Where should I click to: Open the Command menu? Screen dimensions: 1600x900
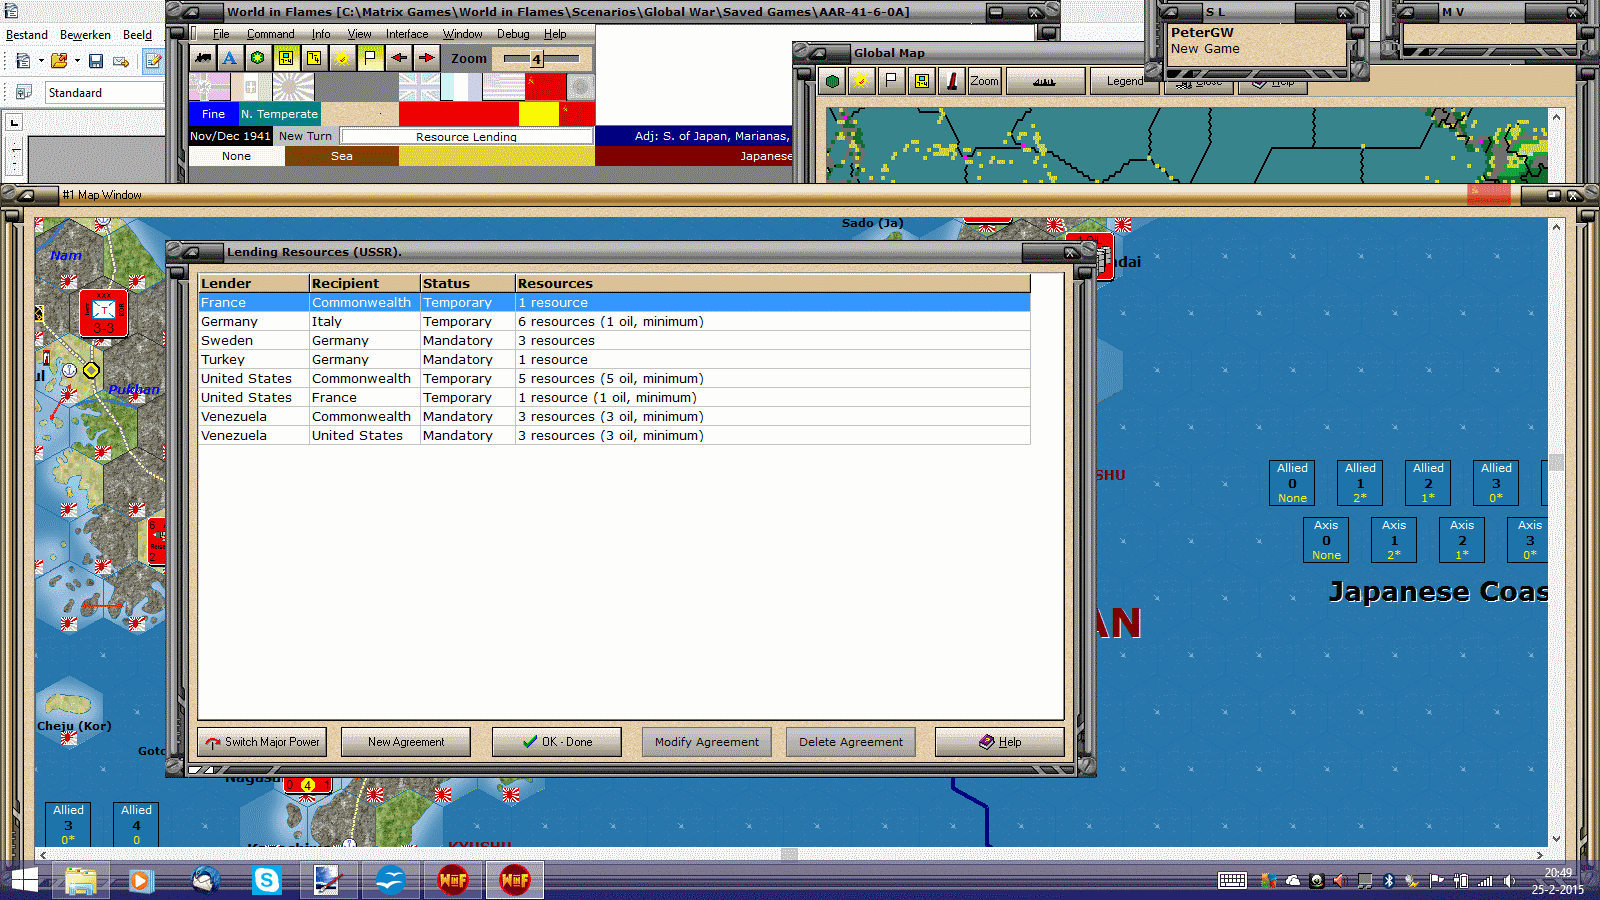click(271, 34)
